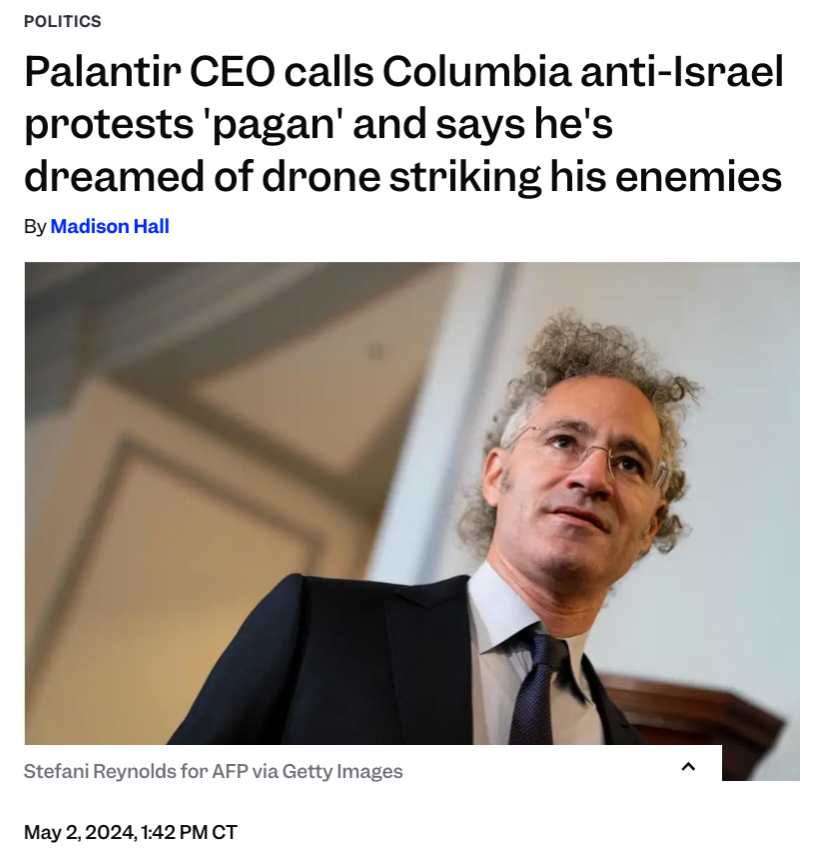Screen dimensions: 820x857
Task: Toggle the caption bar's chevron control
Action: pos(688,767)
